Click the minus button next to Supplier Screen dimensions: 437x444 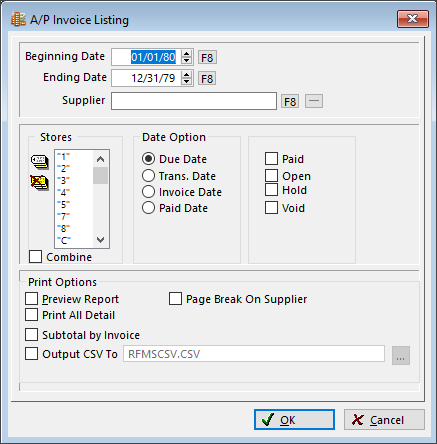point(314,101)
